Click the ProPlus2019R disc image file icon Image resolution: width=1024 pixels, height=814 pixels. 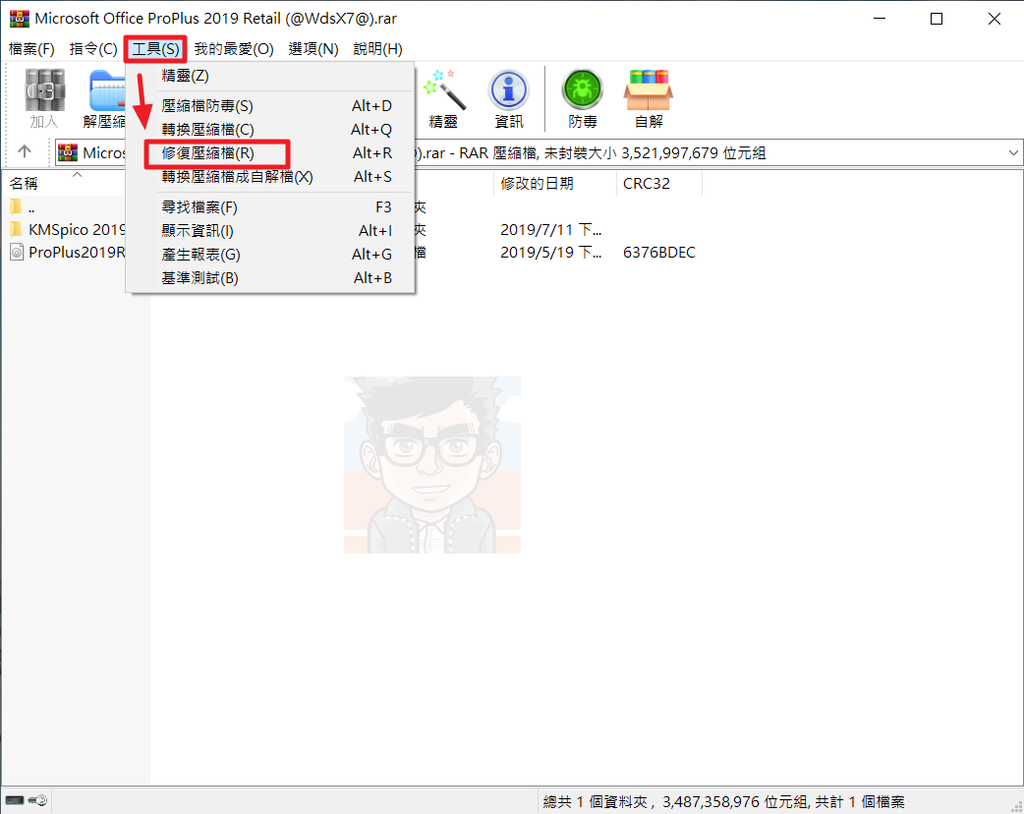(x=16, y=252)
